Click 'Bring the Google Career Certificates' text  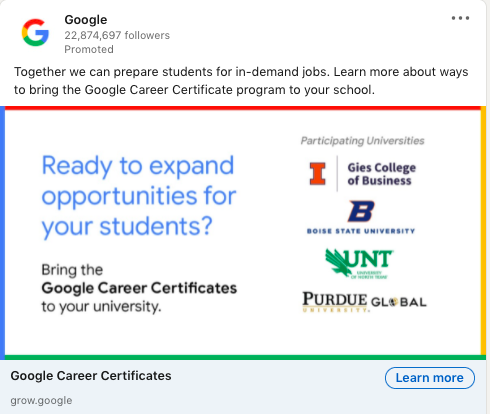[139, 288]
